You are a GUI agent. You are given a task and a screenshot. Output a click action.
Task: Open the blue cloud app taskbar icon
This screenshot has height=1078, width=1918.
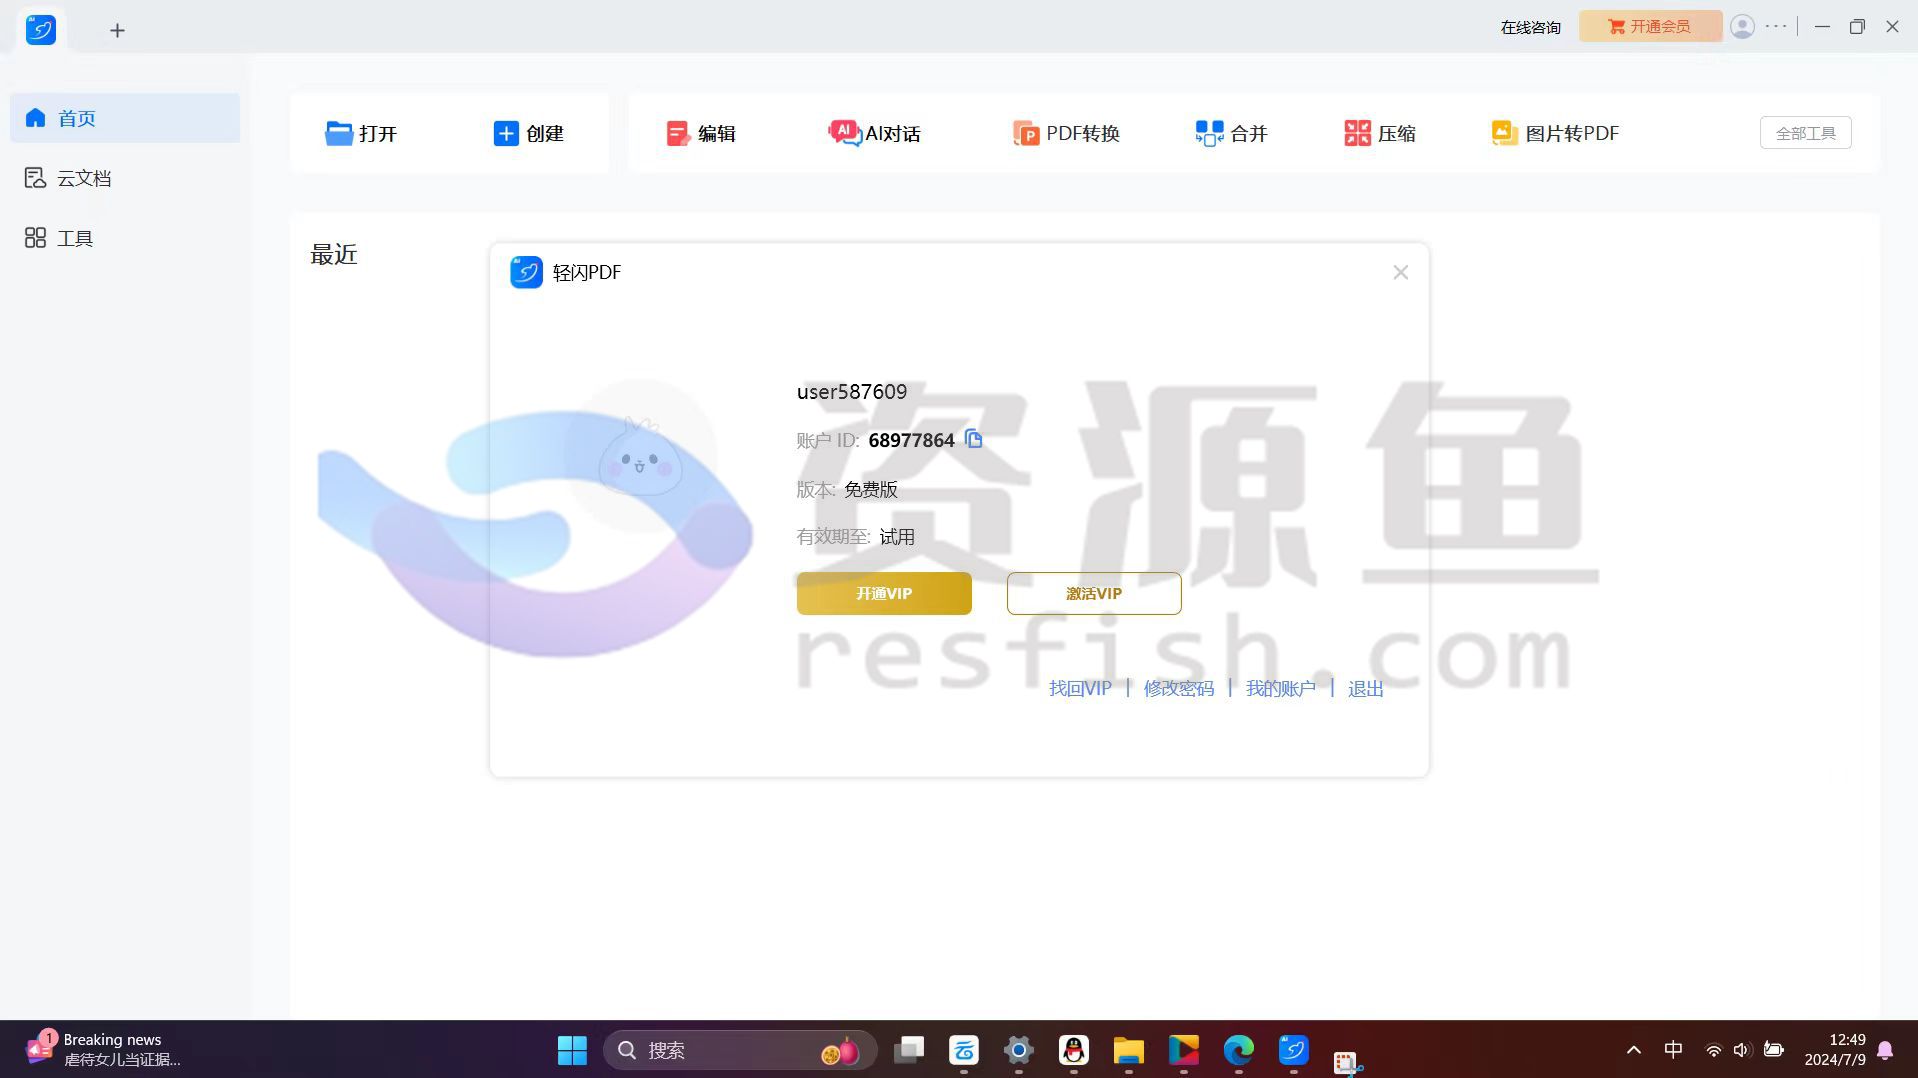pyautogui.click(x=964, y=1050)
